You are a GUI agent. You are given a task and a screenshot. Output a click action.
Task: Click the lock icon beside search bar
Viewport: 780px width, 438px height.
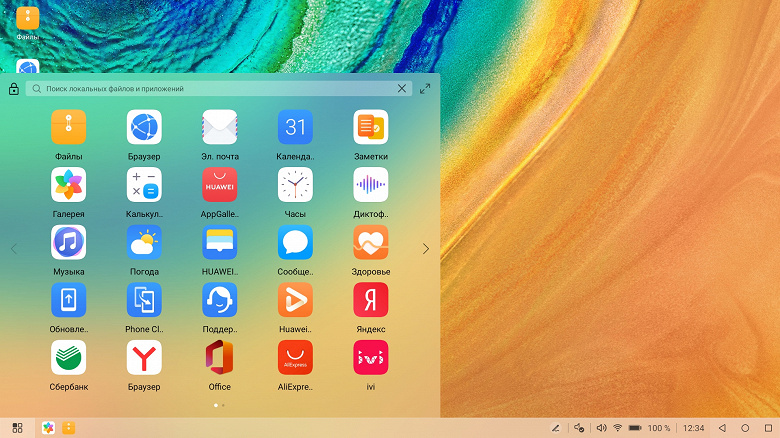point(14,89)
